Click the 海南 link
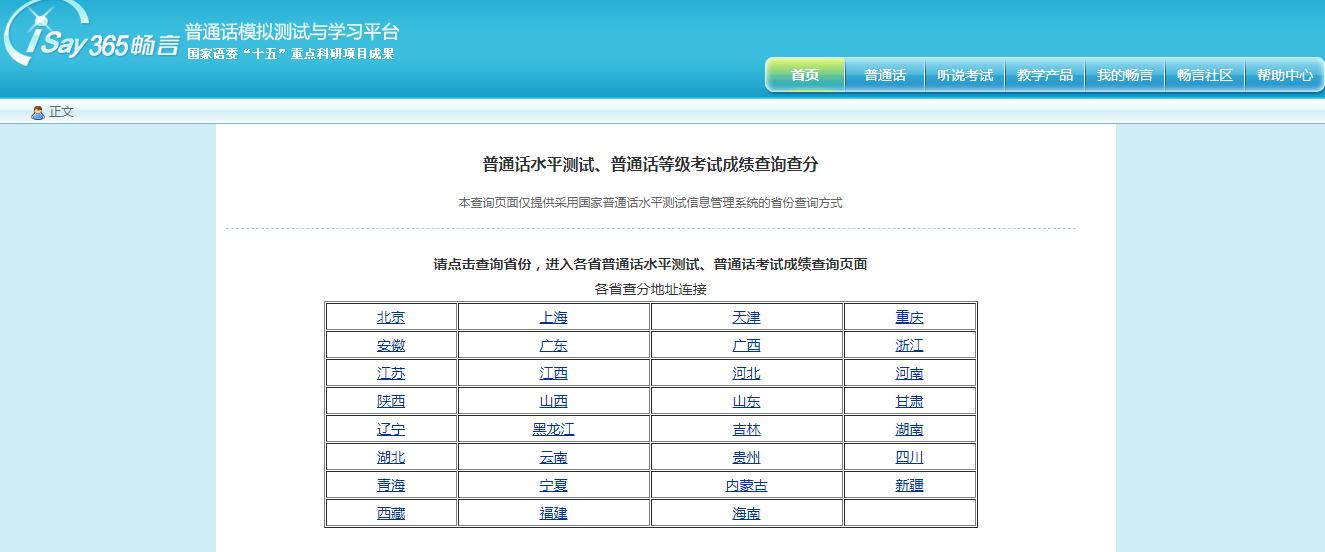The width and height of the screenshot is (1325, 552). pyautogui.click(x=746, y=513)
